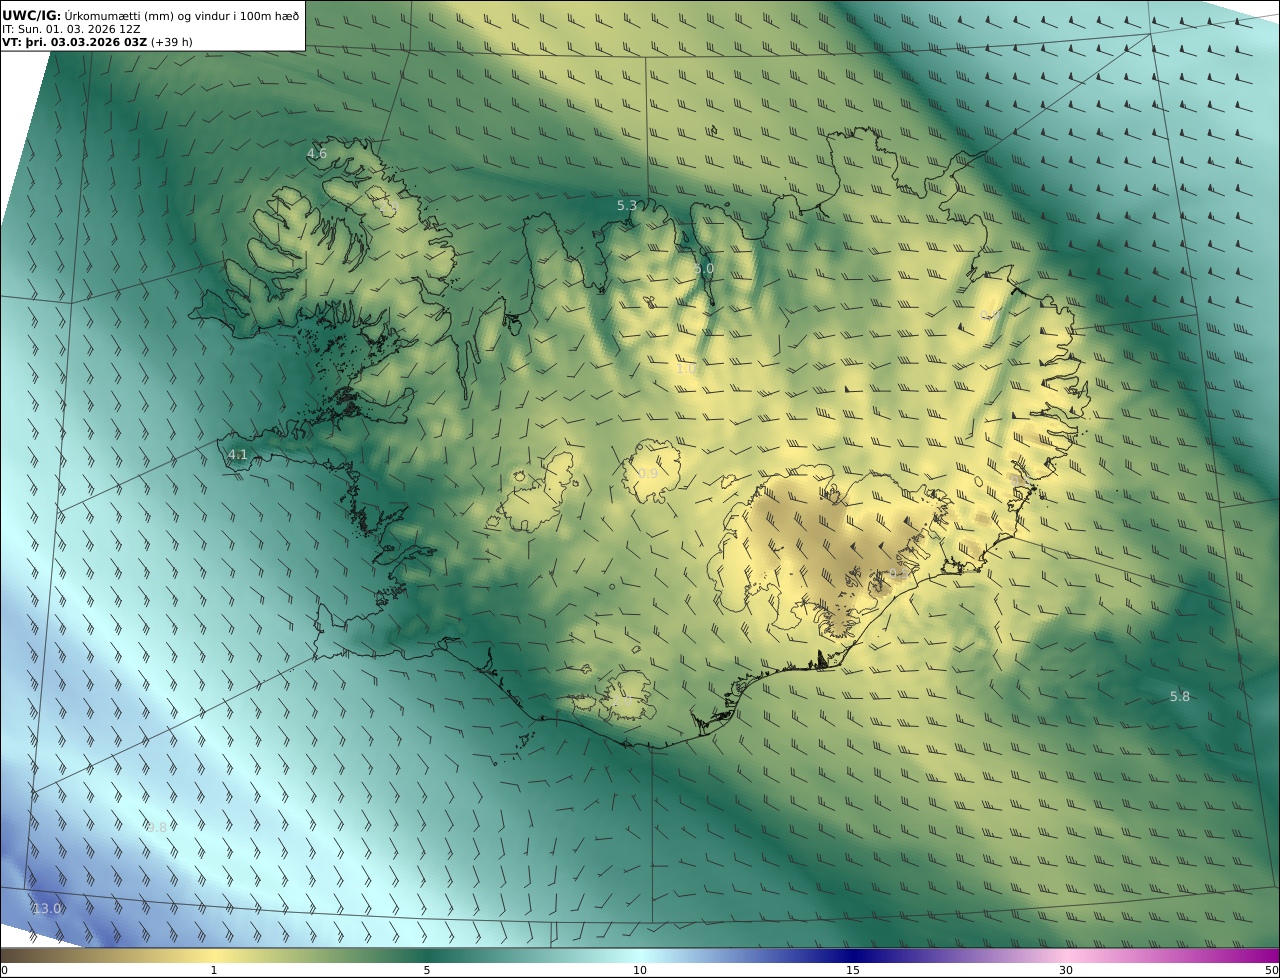Viewport: 1280px width, 978px height.
Task: Click the 4.6 value label over Westfjords
Action: pyautogui.click(x=316, y=153)
